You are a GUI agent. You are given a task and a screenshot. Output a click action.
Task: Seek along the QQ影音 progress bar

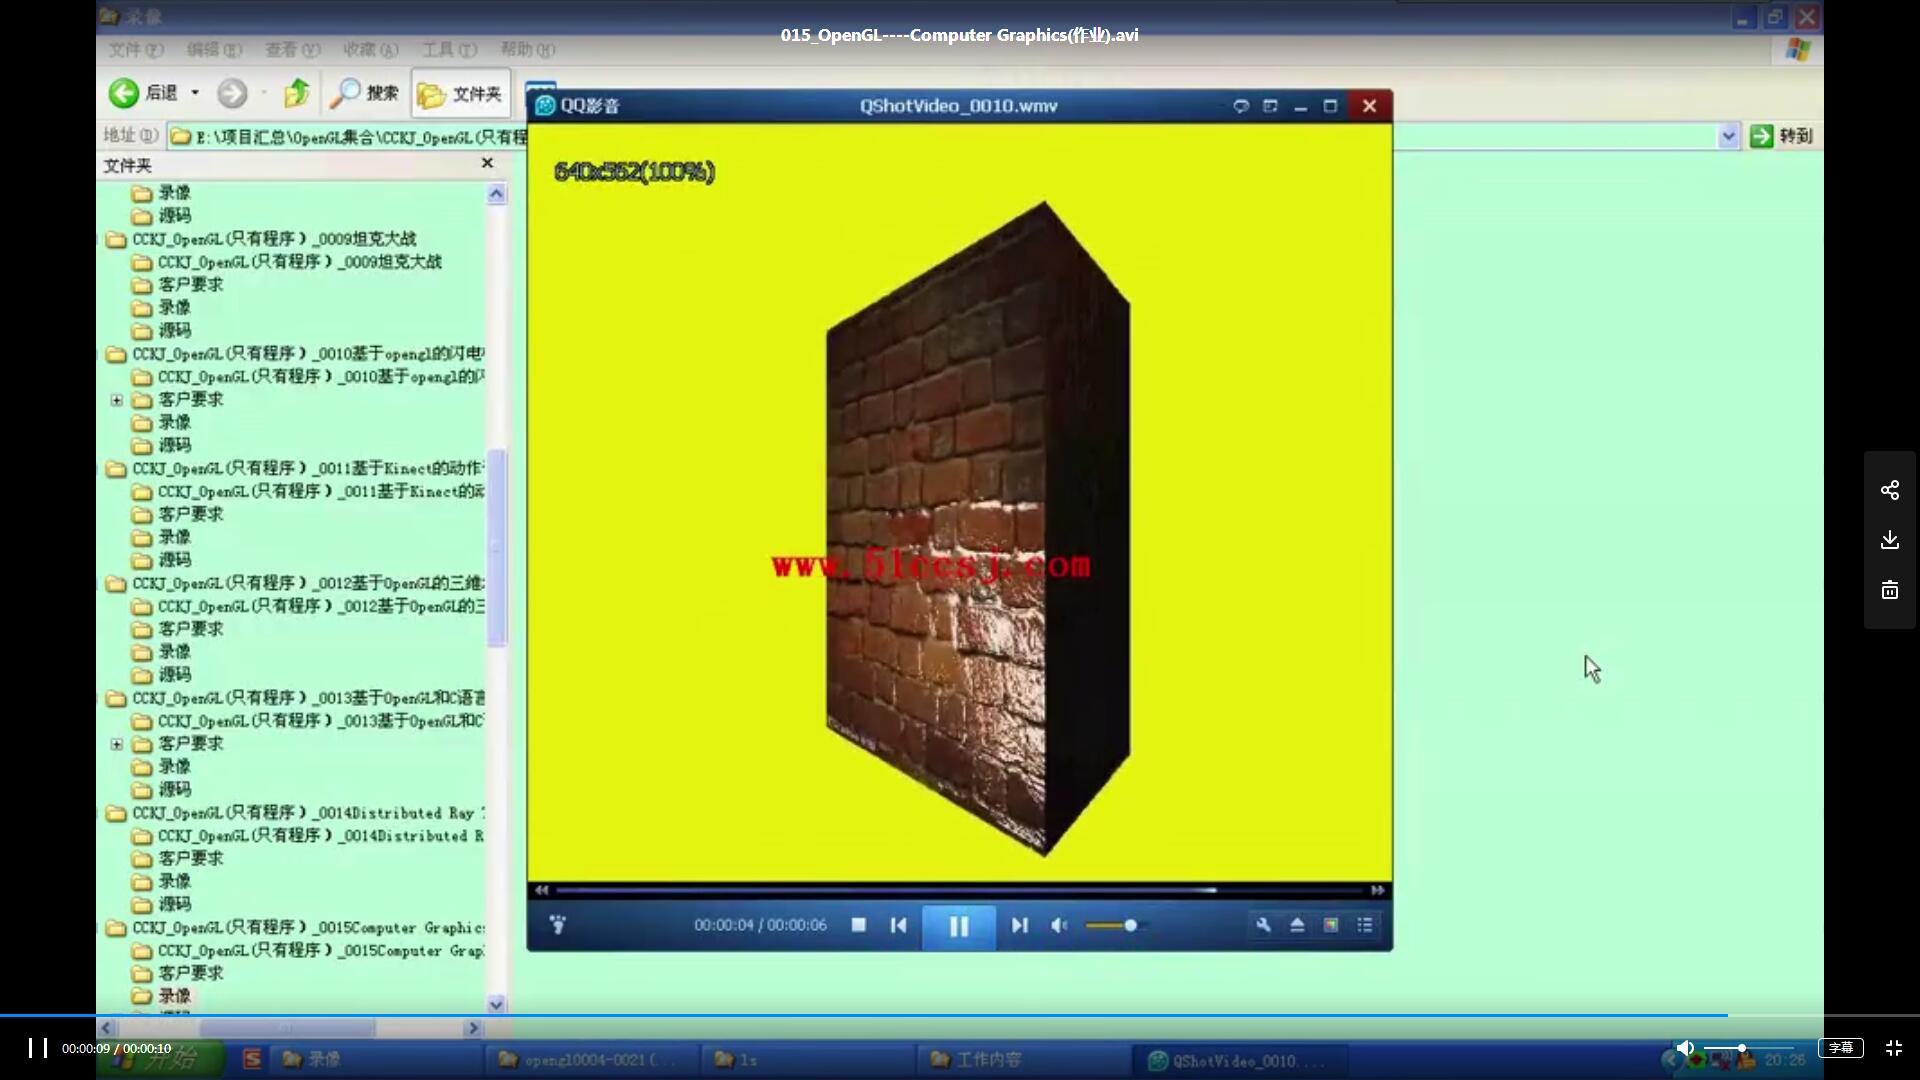(960, 890)
